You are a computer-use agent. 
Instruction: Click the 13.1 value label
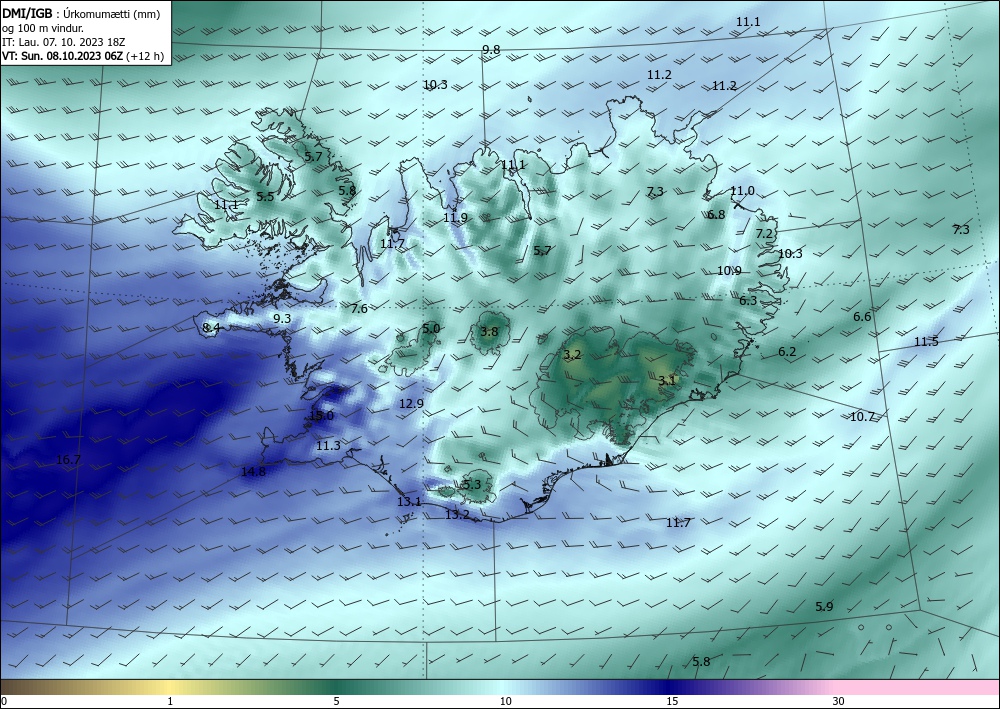pyautogui.click(x=409, y=502)
